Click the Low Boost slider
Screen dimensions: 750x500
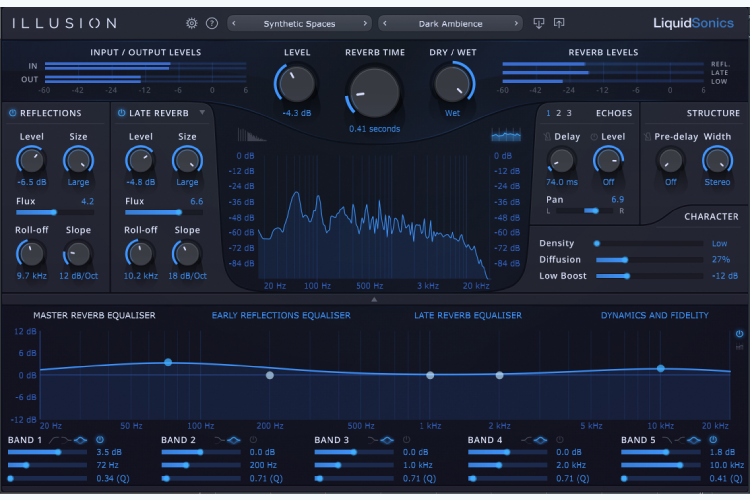point(648,276)
